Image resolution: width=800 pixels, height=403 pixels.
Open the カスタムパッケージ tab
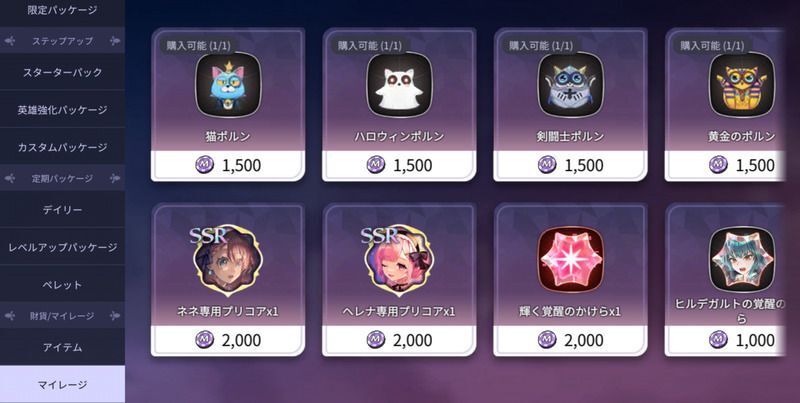(x=62, y=147)
